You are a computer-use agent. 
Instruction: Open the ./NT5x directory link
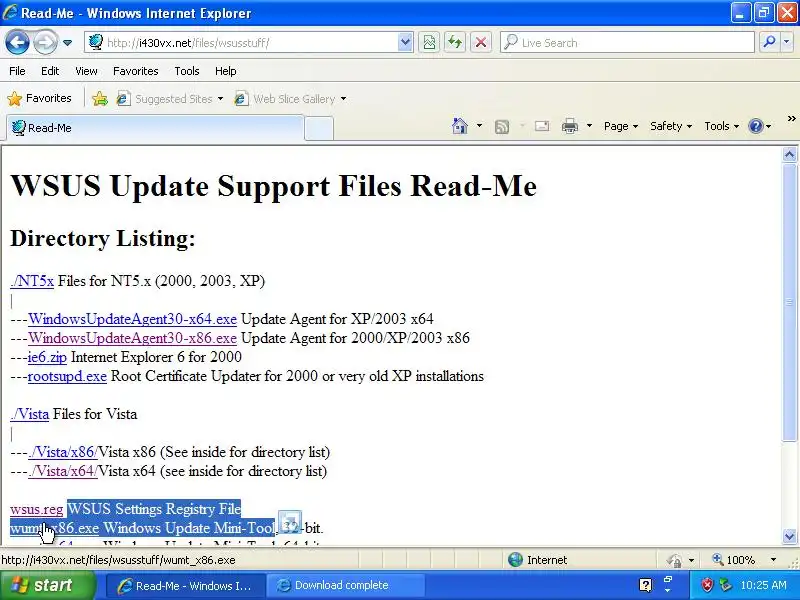pos(32,281)
